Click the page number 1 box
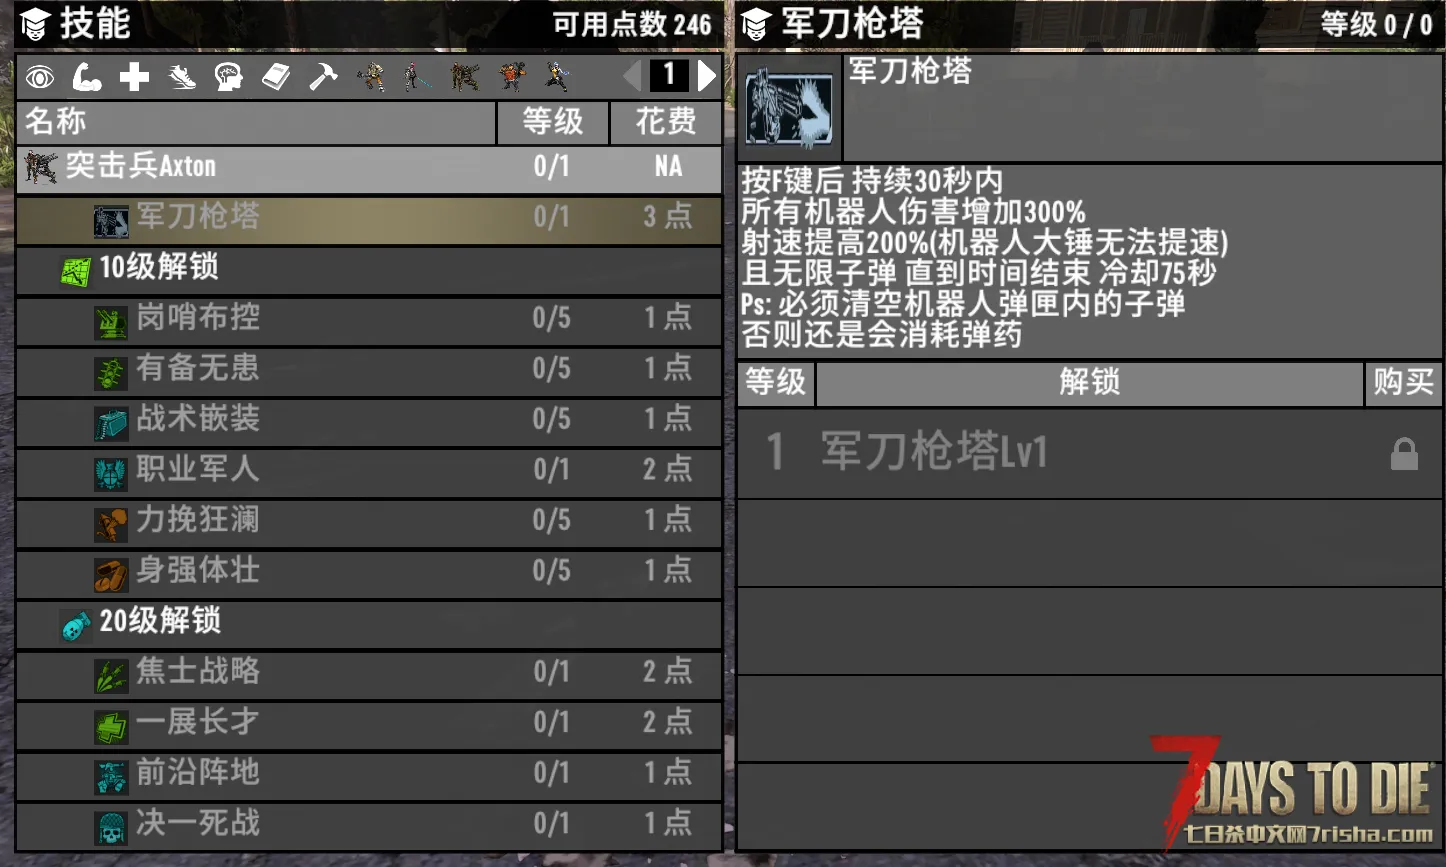Image resolution: width=1446 pixels, height=867 pixels. 670,75
